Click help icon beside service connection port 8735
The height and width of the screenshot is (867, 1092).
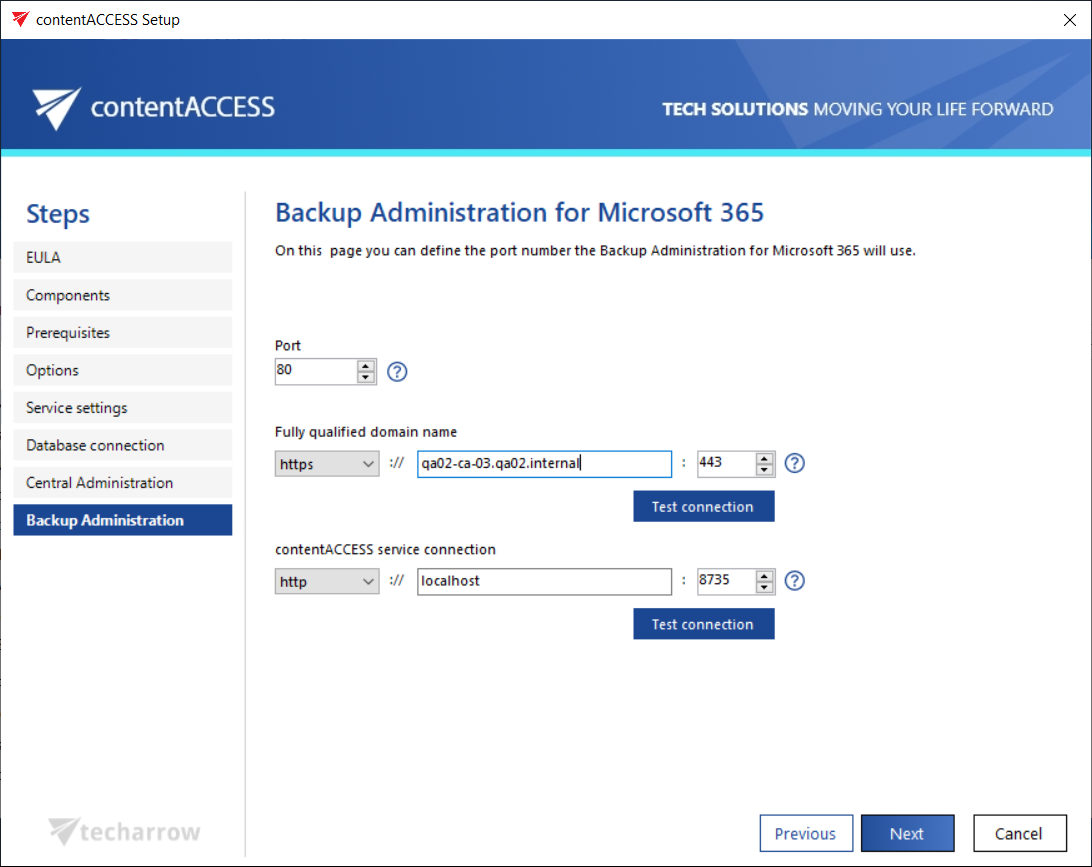(795, 581)
